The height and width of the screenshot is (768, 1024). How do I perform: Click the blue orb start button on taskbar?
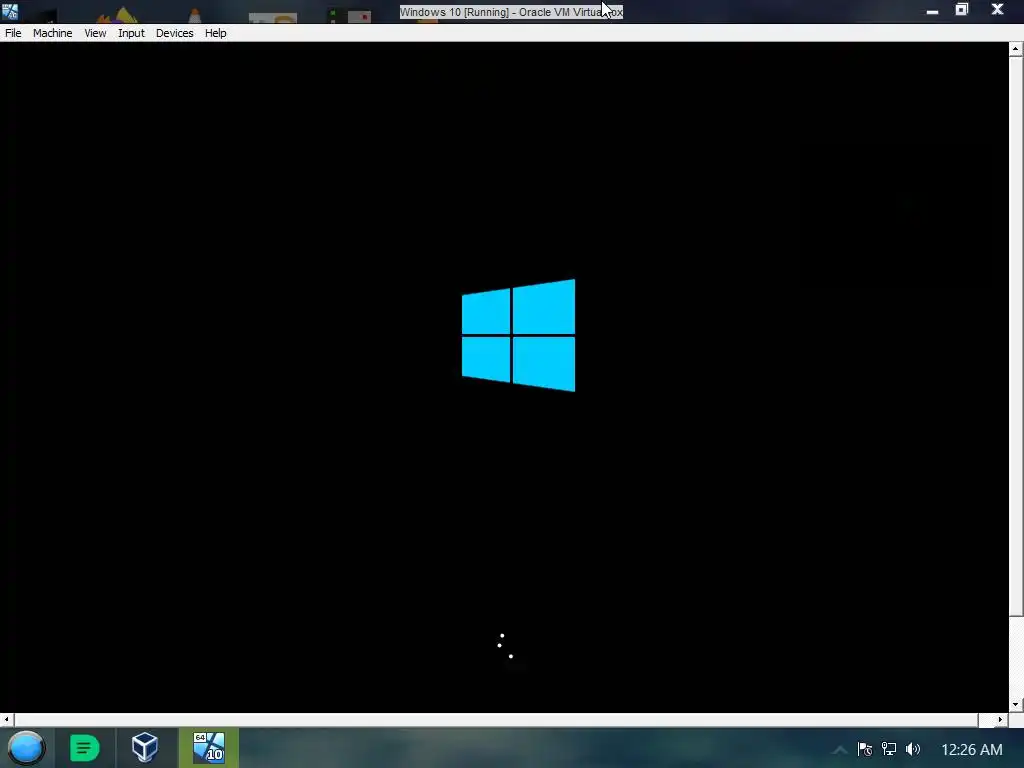pyautogui.click(x=26, y=748)
